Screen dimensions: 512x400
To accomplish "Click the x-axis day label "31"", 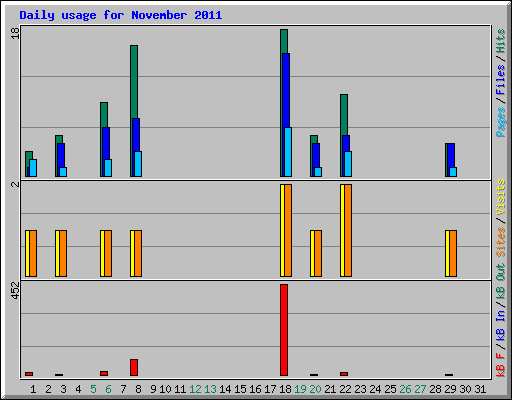I will click(x=480, y=389).
